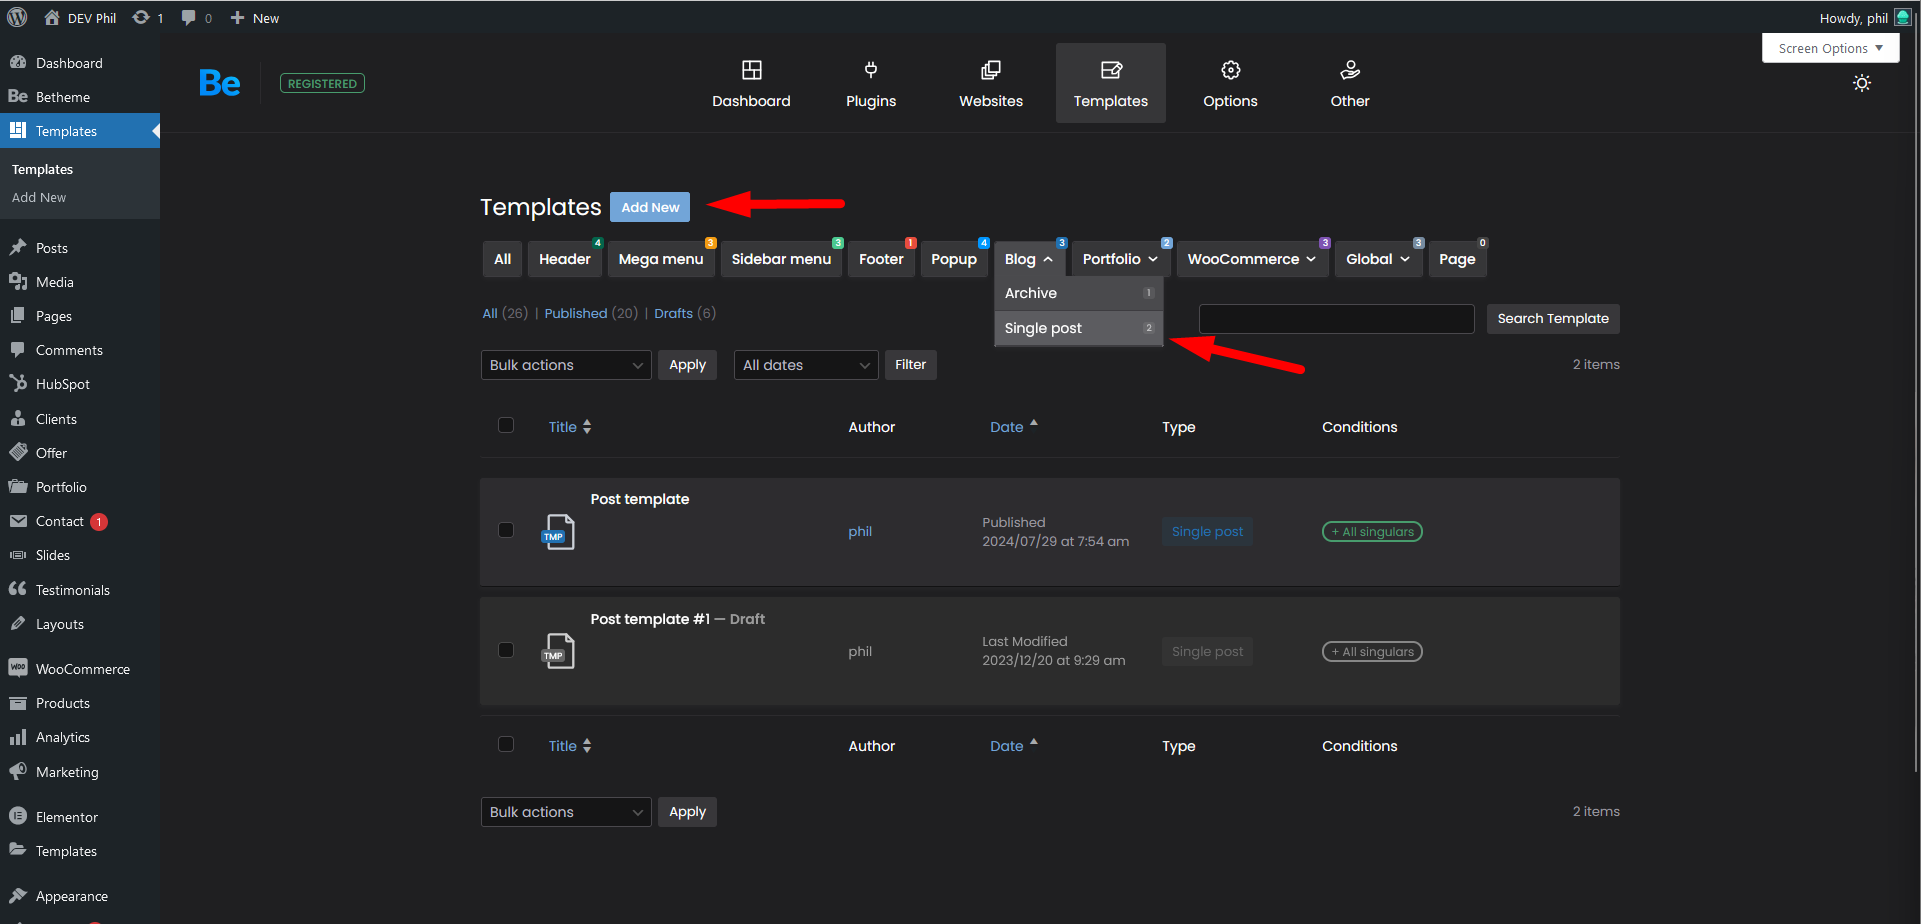Click the Be logo
Screen dimensions: 1921x924
point(220,83)
